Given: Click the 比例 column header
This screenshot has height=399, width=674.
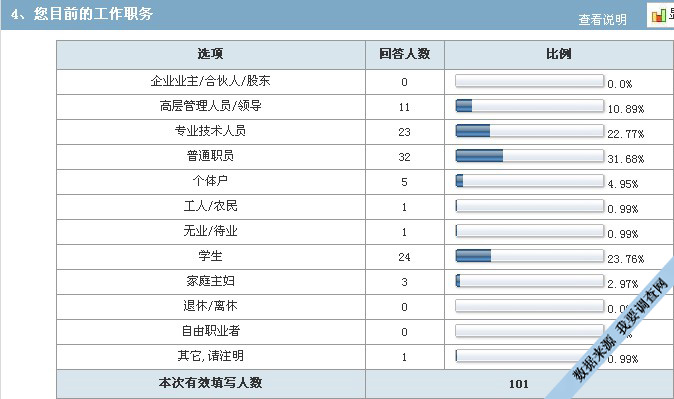Looking at the screenshot, I should point(559,54).
